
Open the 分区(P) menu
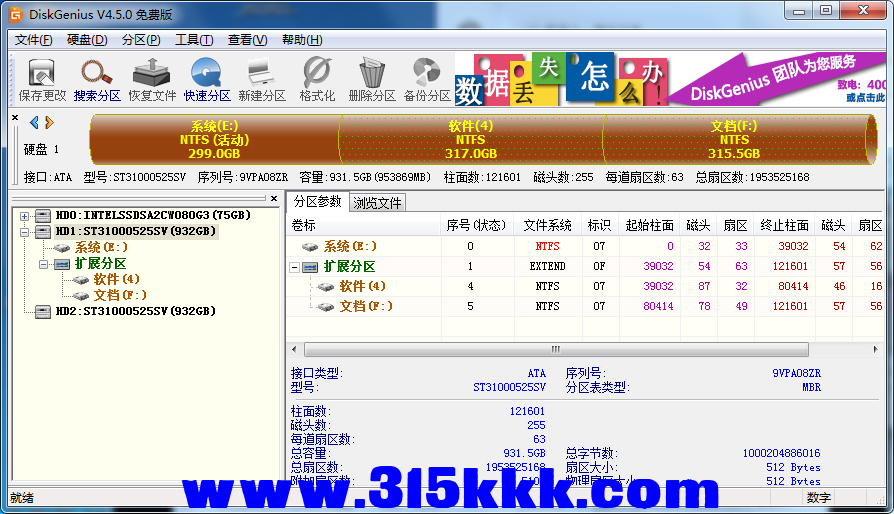point(141,40)
